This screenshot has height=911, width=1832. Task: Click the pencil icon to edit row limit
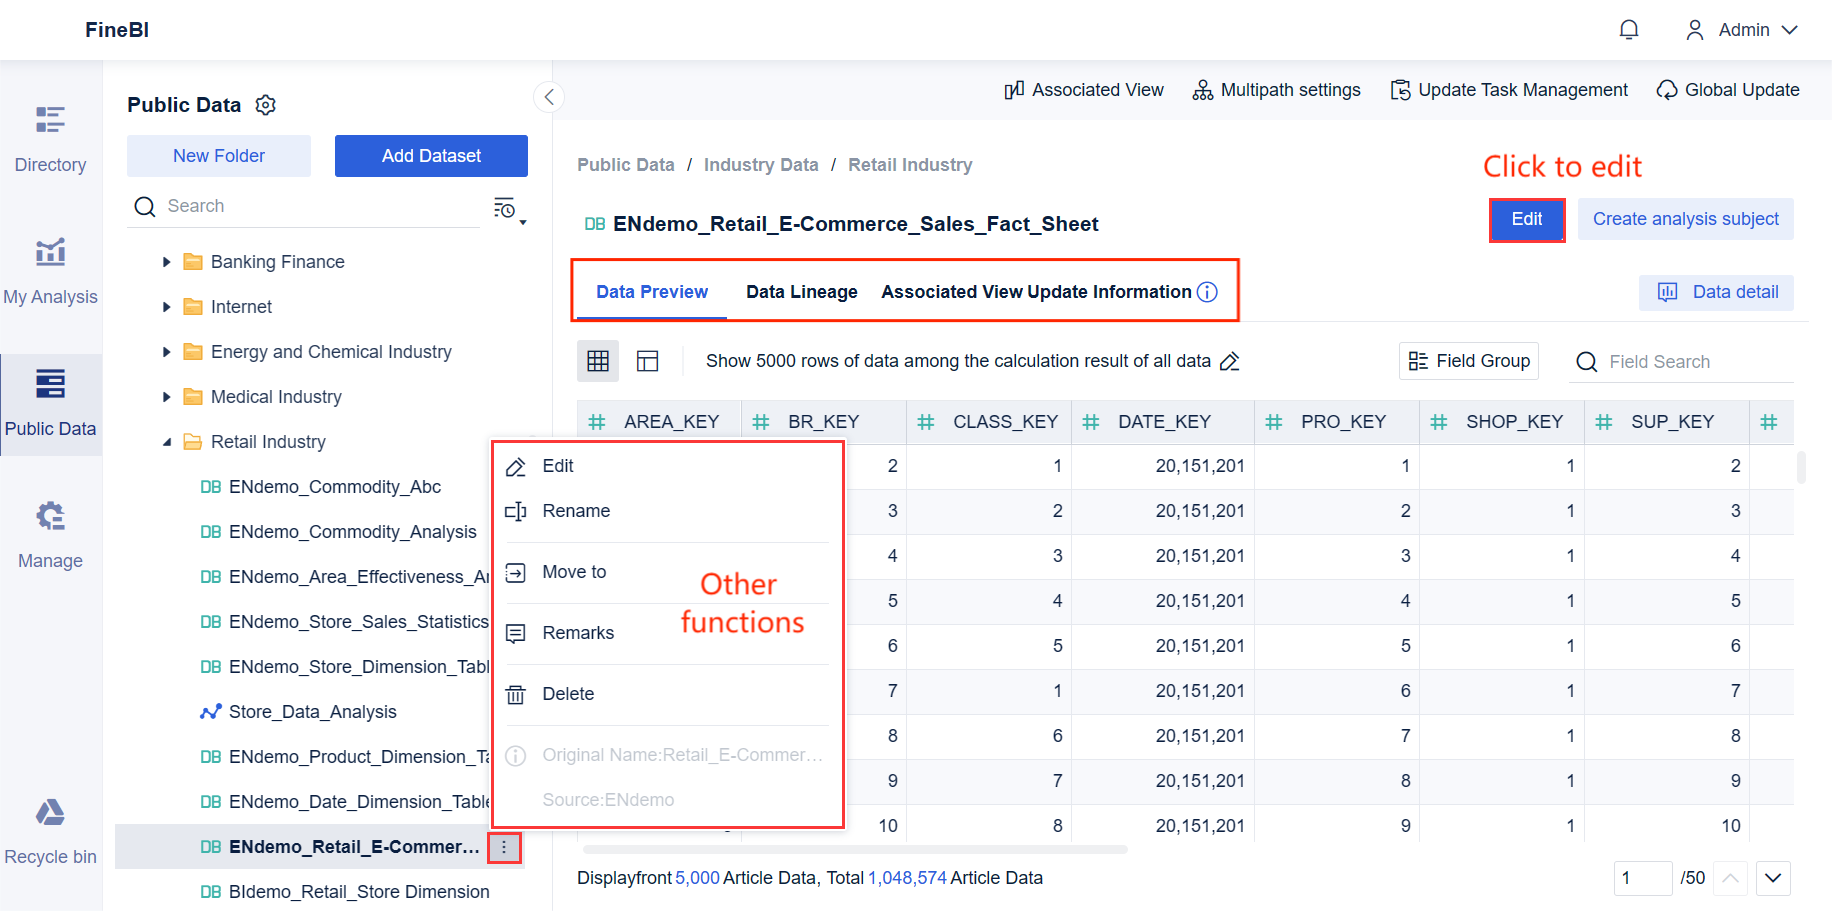click(1230, 361)
